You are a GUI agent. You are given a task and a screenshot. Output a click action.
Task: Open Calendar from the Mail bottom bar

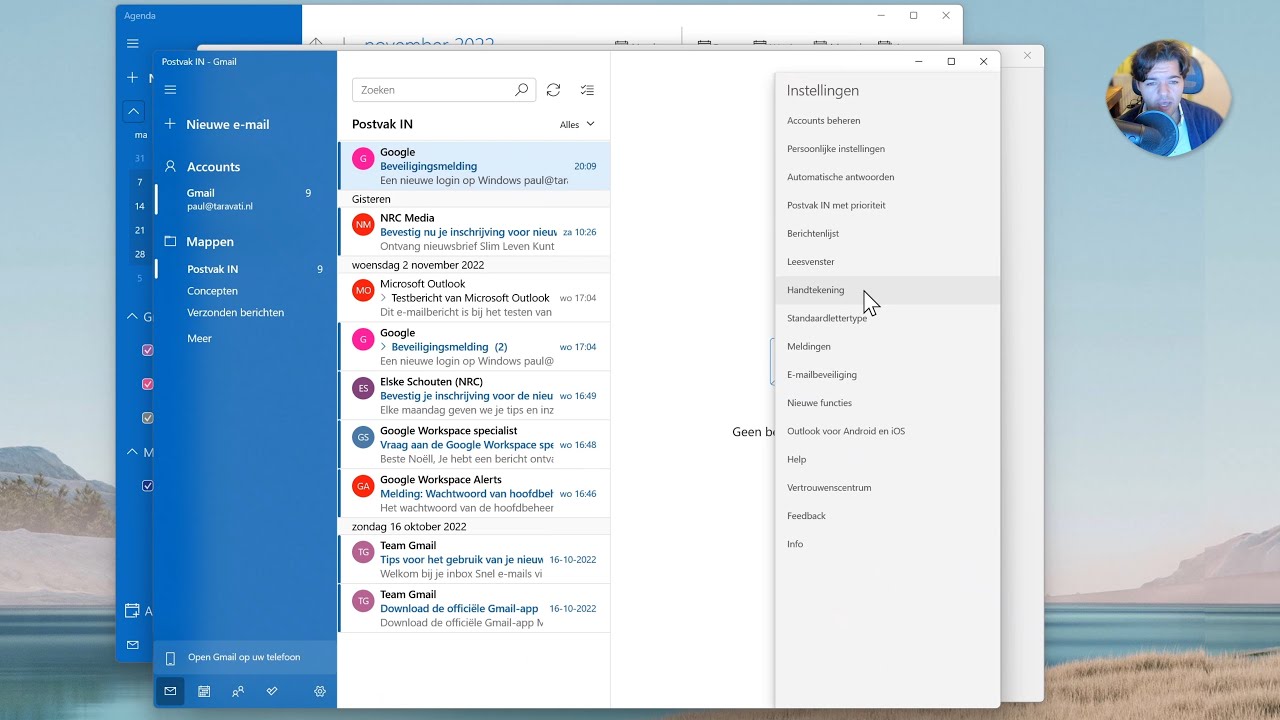204,691
